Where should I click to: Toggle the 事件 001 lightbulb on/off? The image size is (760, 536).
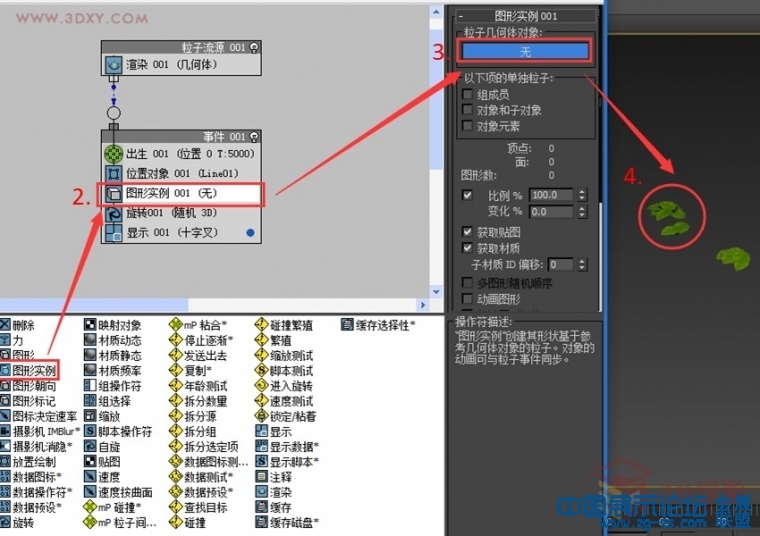coord(254,137)
